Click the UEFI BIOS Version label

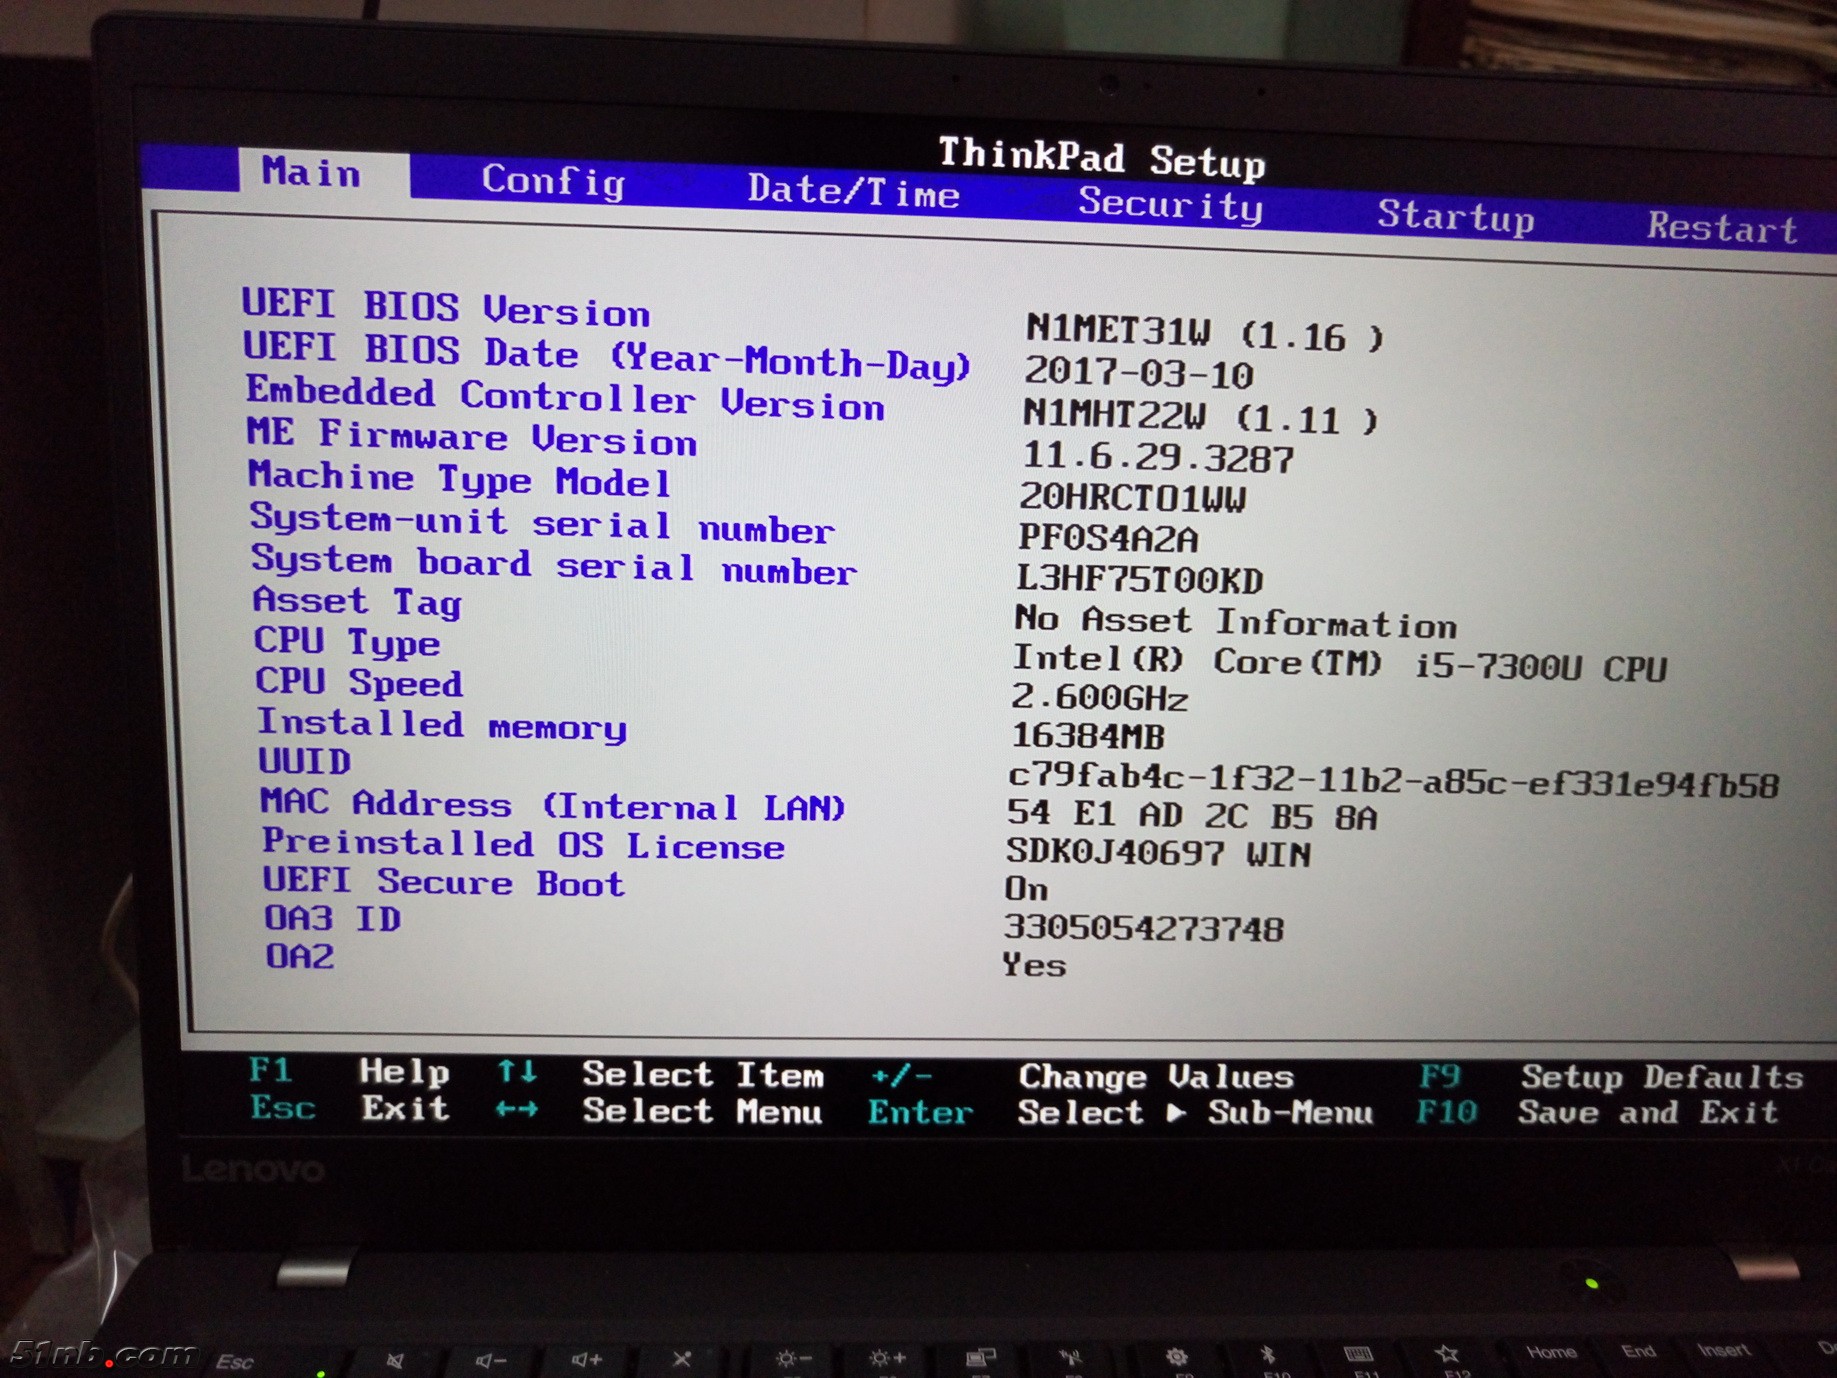[446, 308]
